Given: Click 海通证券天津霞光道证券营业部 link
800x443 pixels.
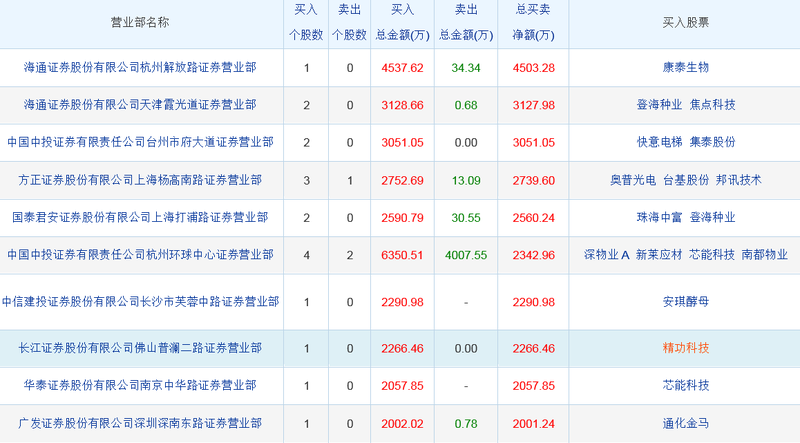Looking at the screenshot, I should pos(140,104).
